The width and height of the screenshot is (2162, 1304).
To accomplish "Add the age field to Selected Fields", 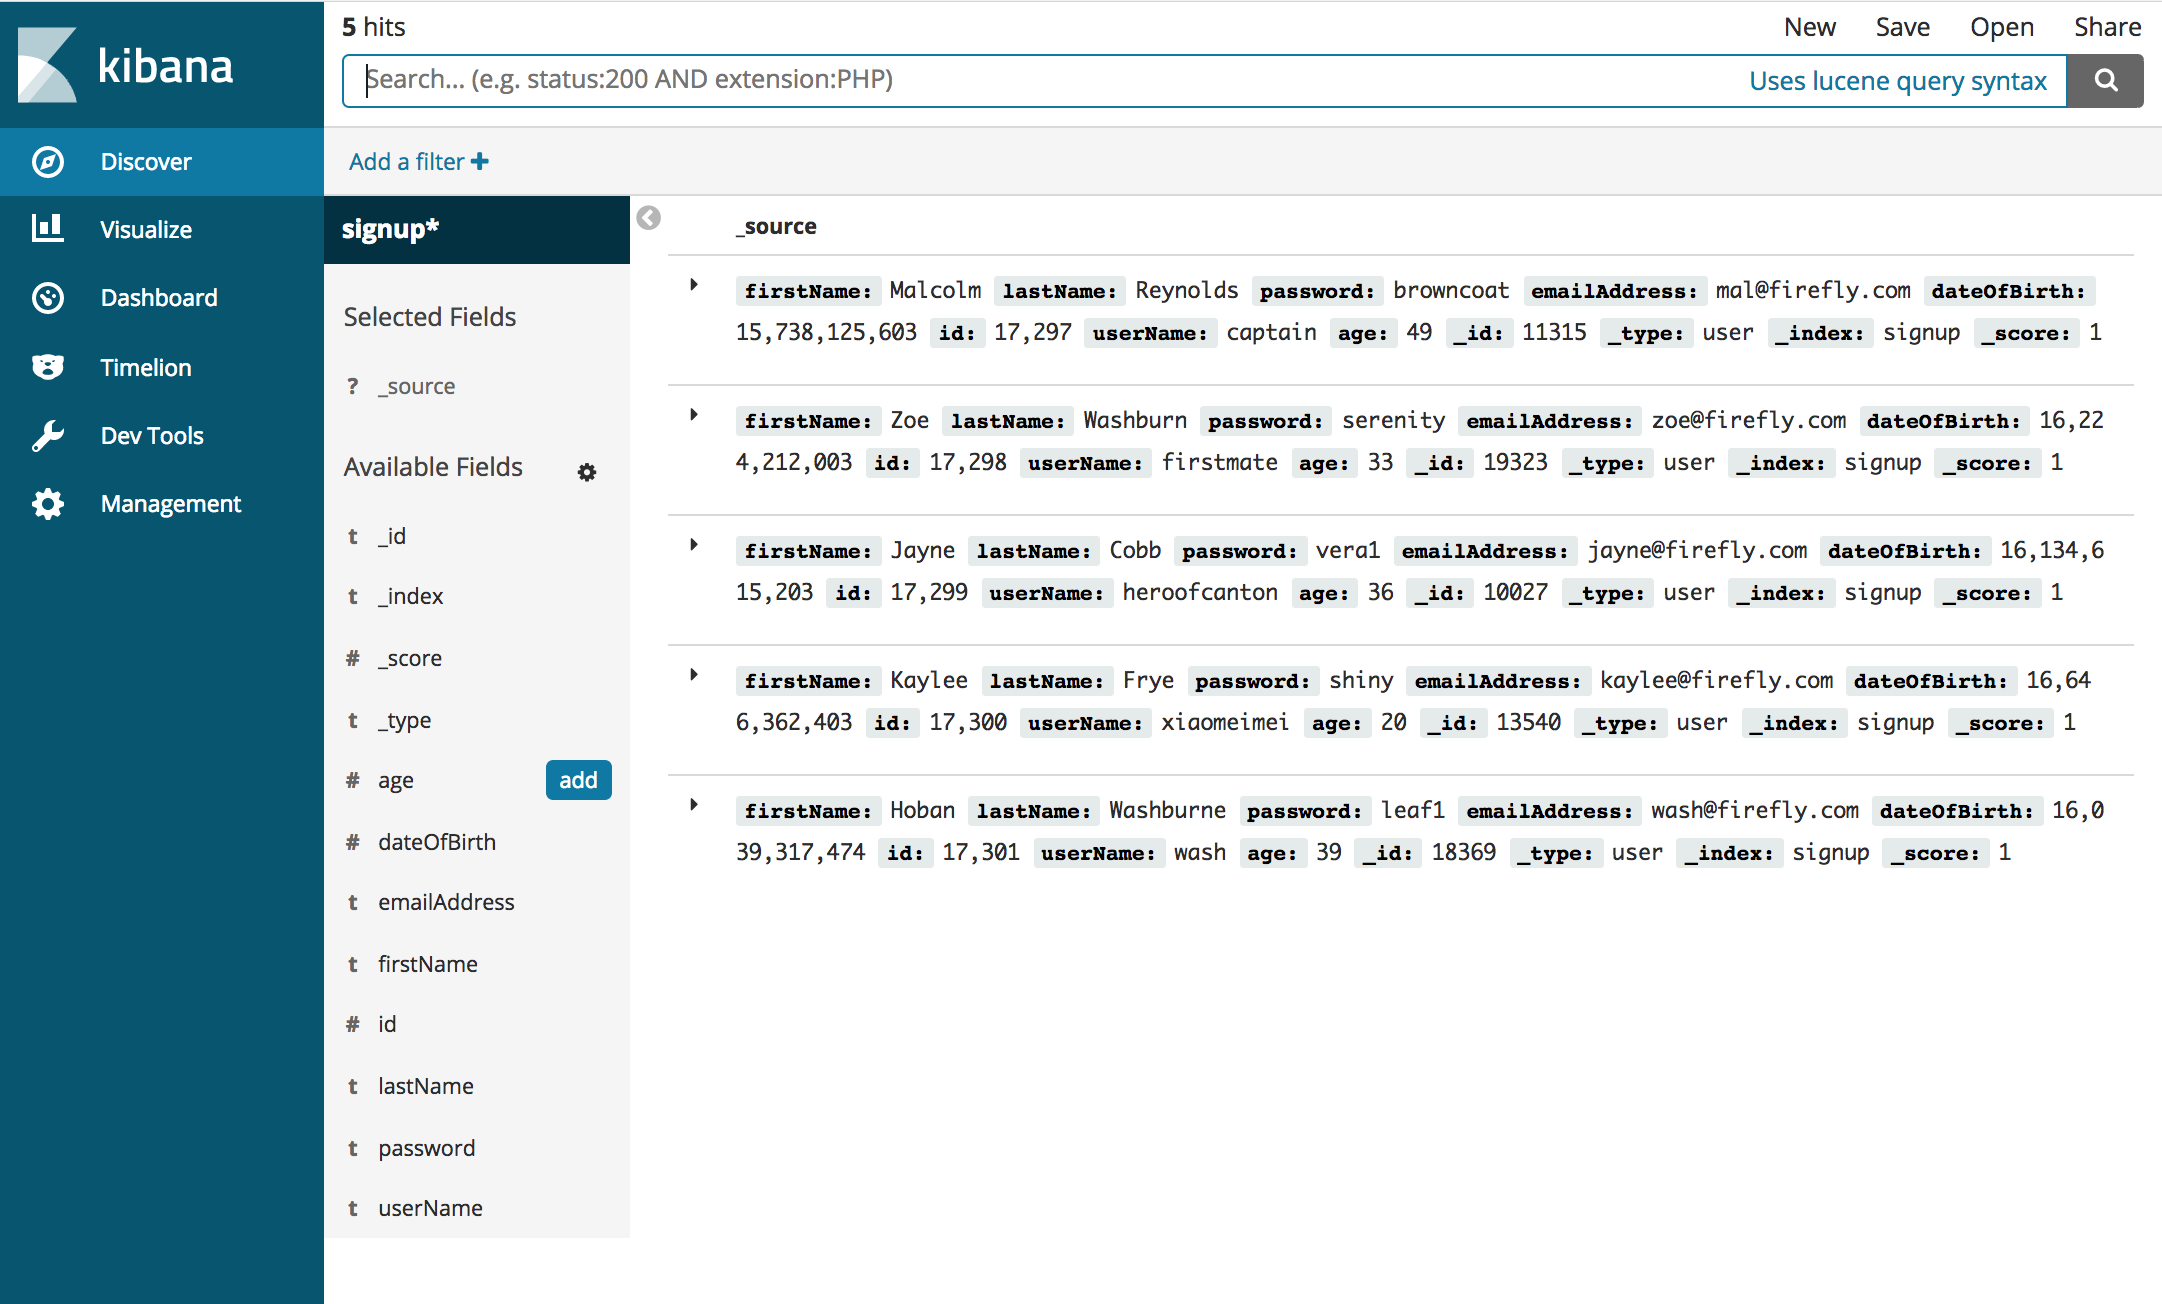I will point(576,779).
